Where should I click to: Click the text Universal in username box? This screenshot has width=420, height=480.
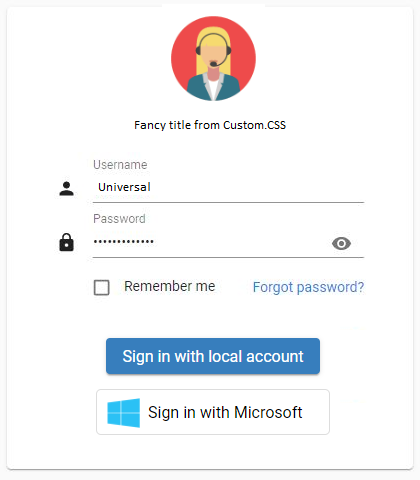click(x=124, y=187)
